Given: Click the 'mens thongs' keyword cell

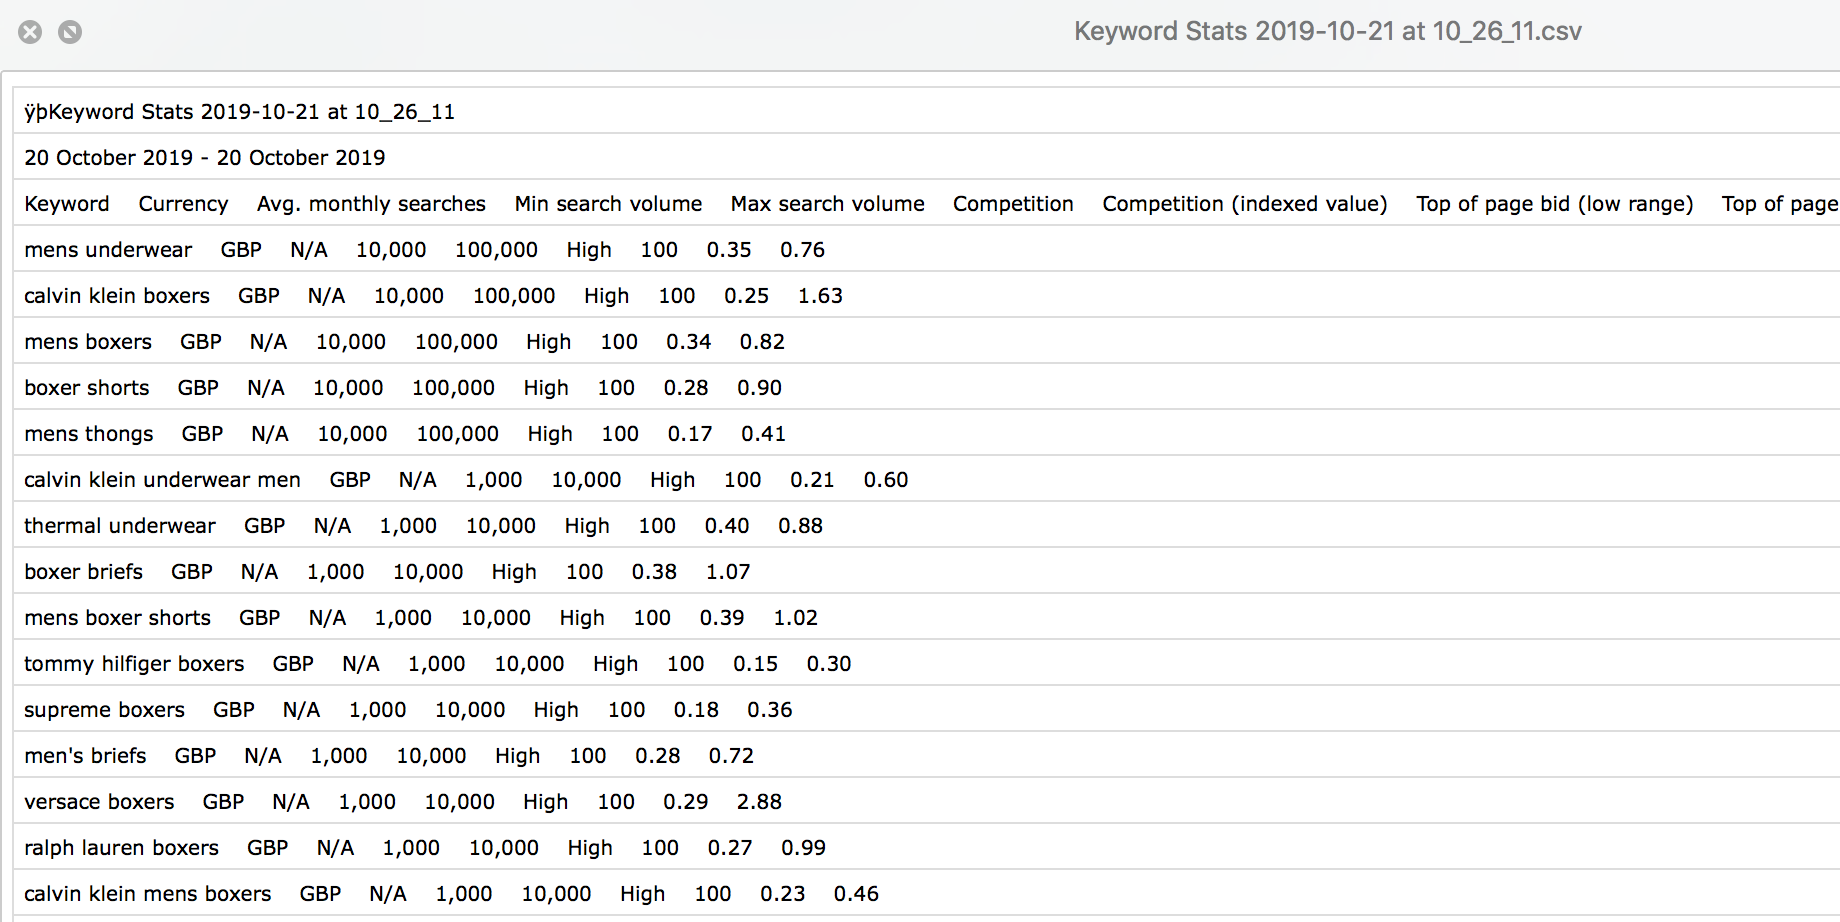Looking at the screenshot, I should click(89, 434).
